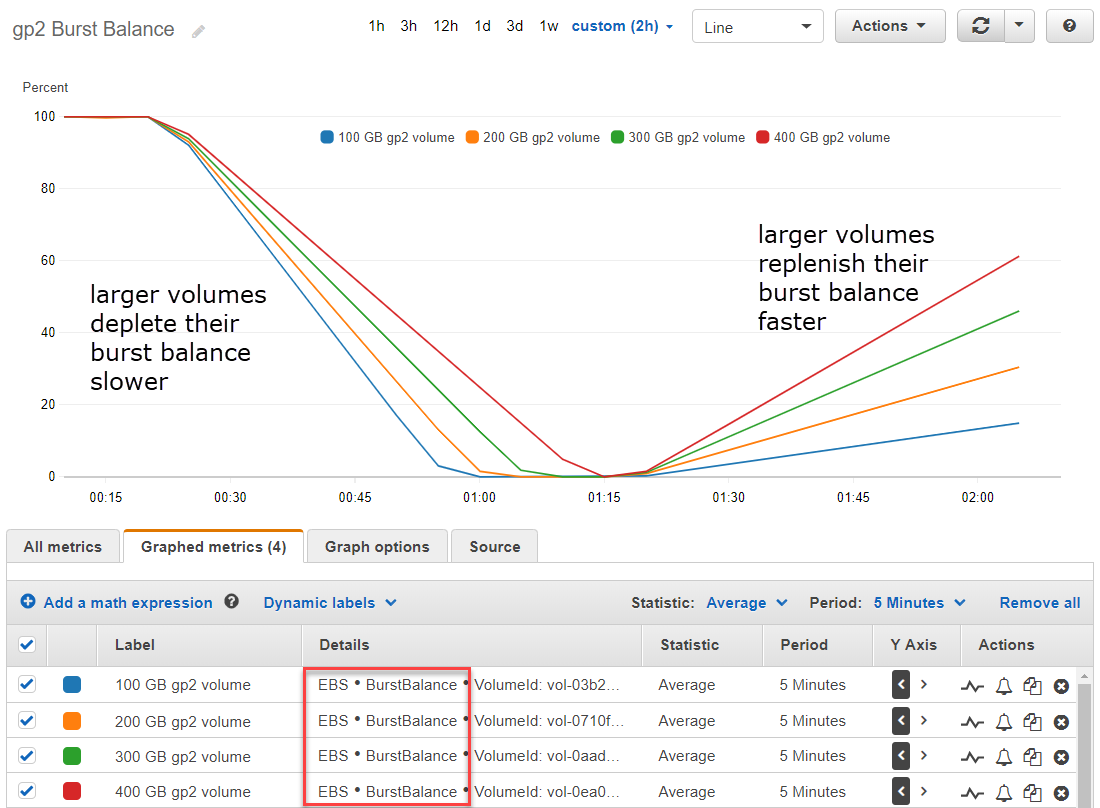Select the 3d time range
Viewport: 1100px width, 808px height.
coord(515,26)
